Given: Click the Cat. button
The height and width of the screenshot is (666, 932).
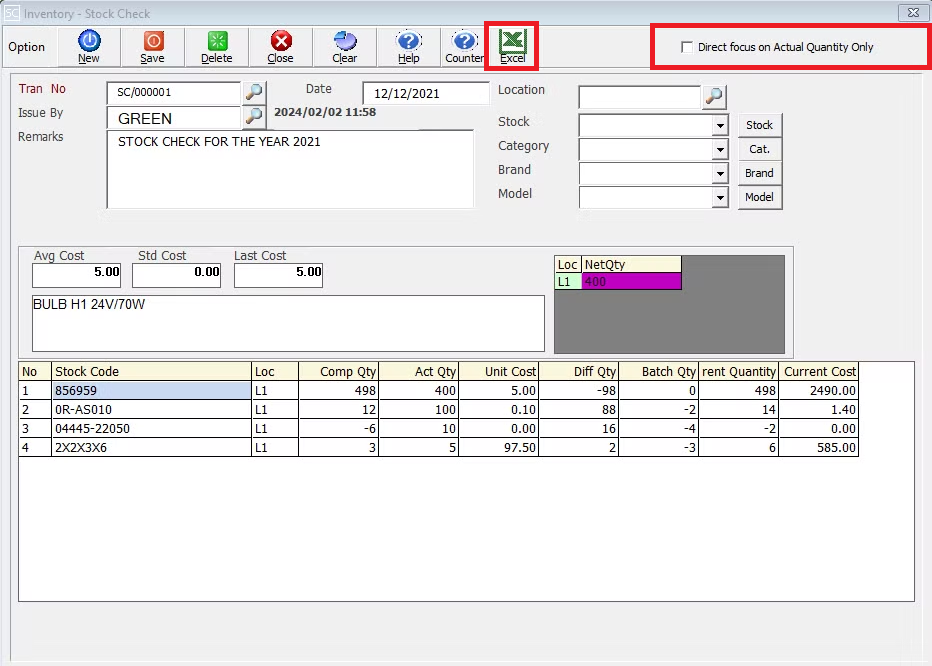Looking at the screenshot, I should click(x=760, y=149).
